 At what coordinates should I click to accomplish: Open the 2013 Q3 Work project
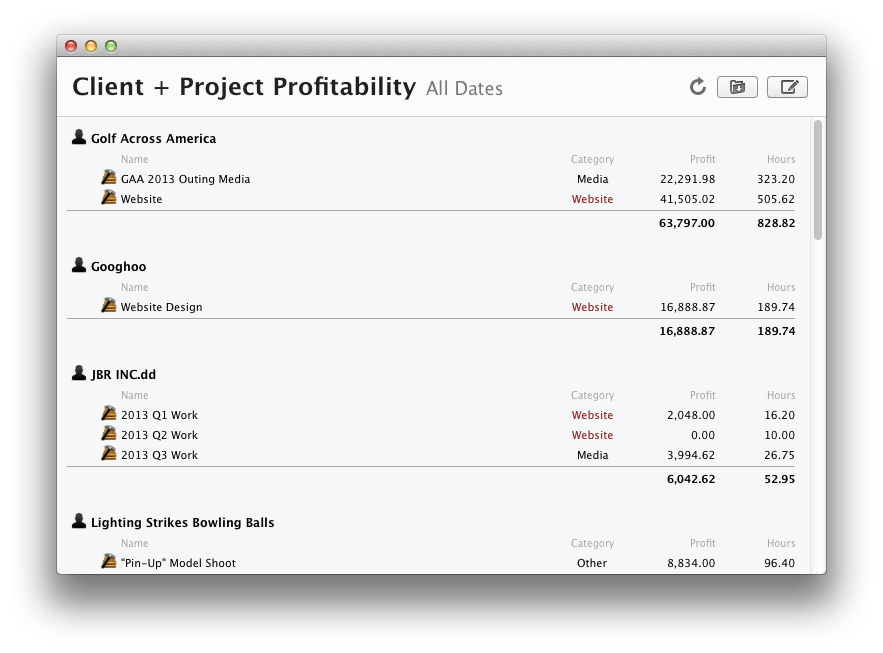coord(159,455)
